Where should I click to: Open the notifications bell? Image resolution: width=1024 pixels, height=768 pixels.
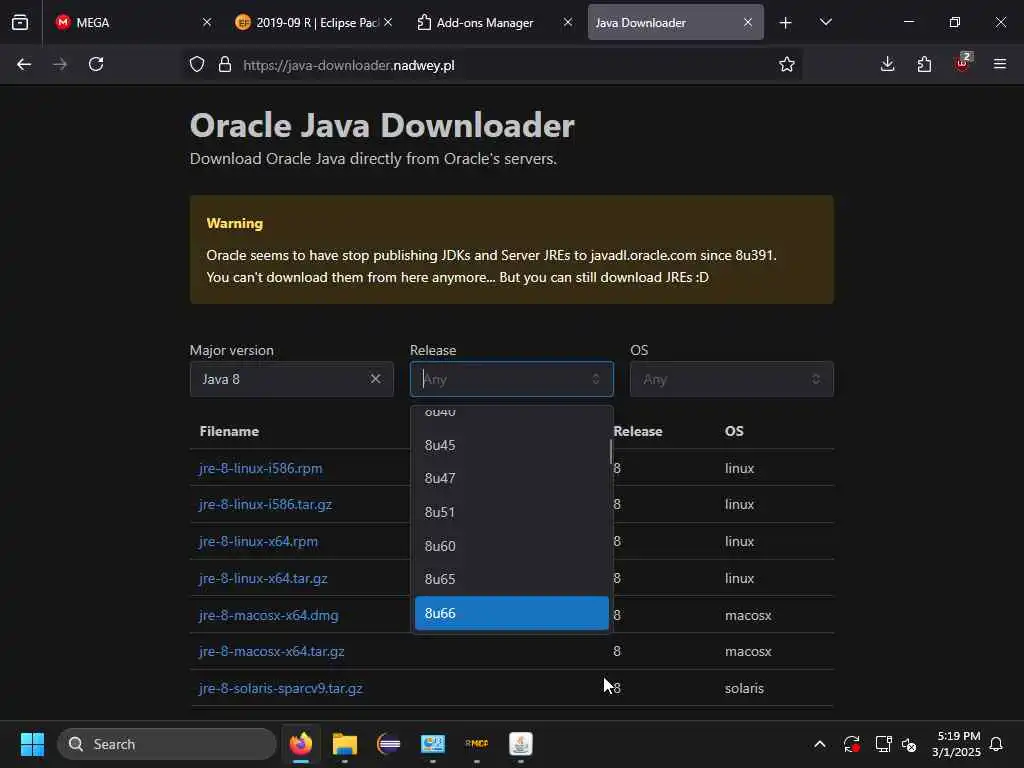996,744
